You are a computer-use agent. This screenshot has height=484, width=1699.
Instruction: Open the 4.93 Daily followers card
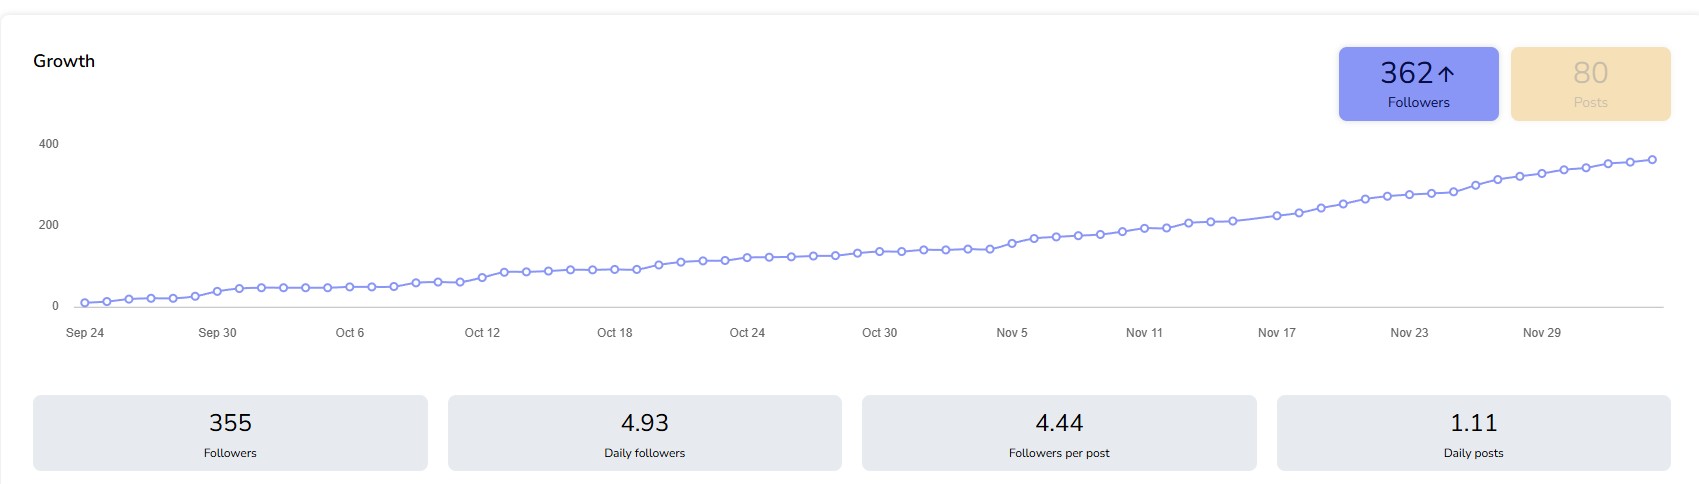[x=645, y=433]
